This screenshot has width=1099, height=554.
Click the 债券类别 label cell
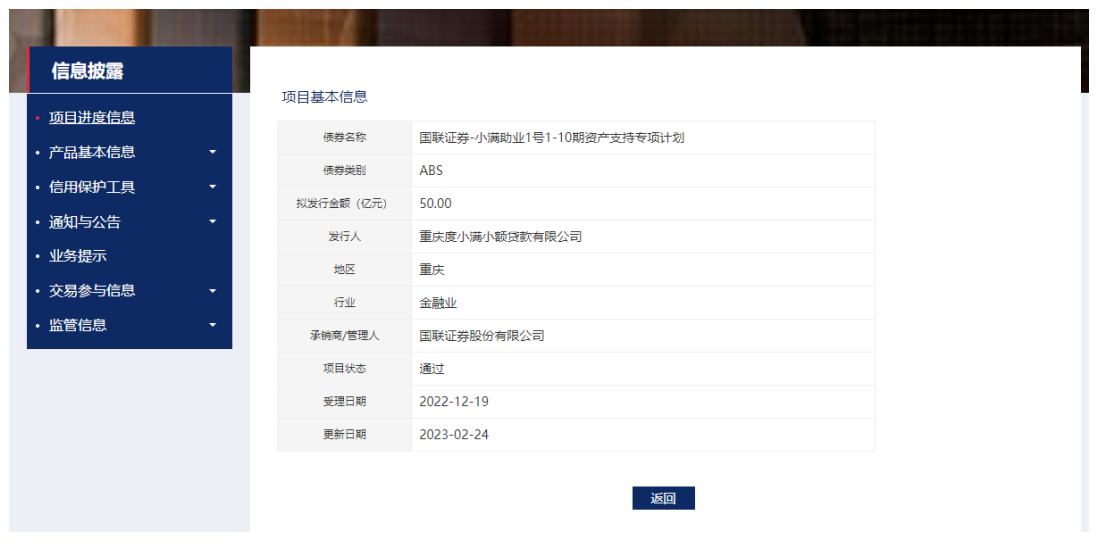[x=344, y=170]
